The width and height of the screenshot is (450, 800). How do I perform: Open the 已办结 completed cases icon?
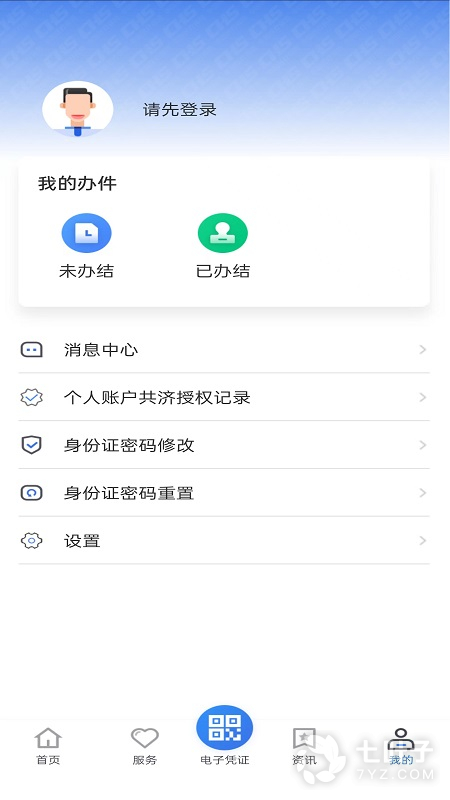[222, 233]
